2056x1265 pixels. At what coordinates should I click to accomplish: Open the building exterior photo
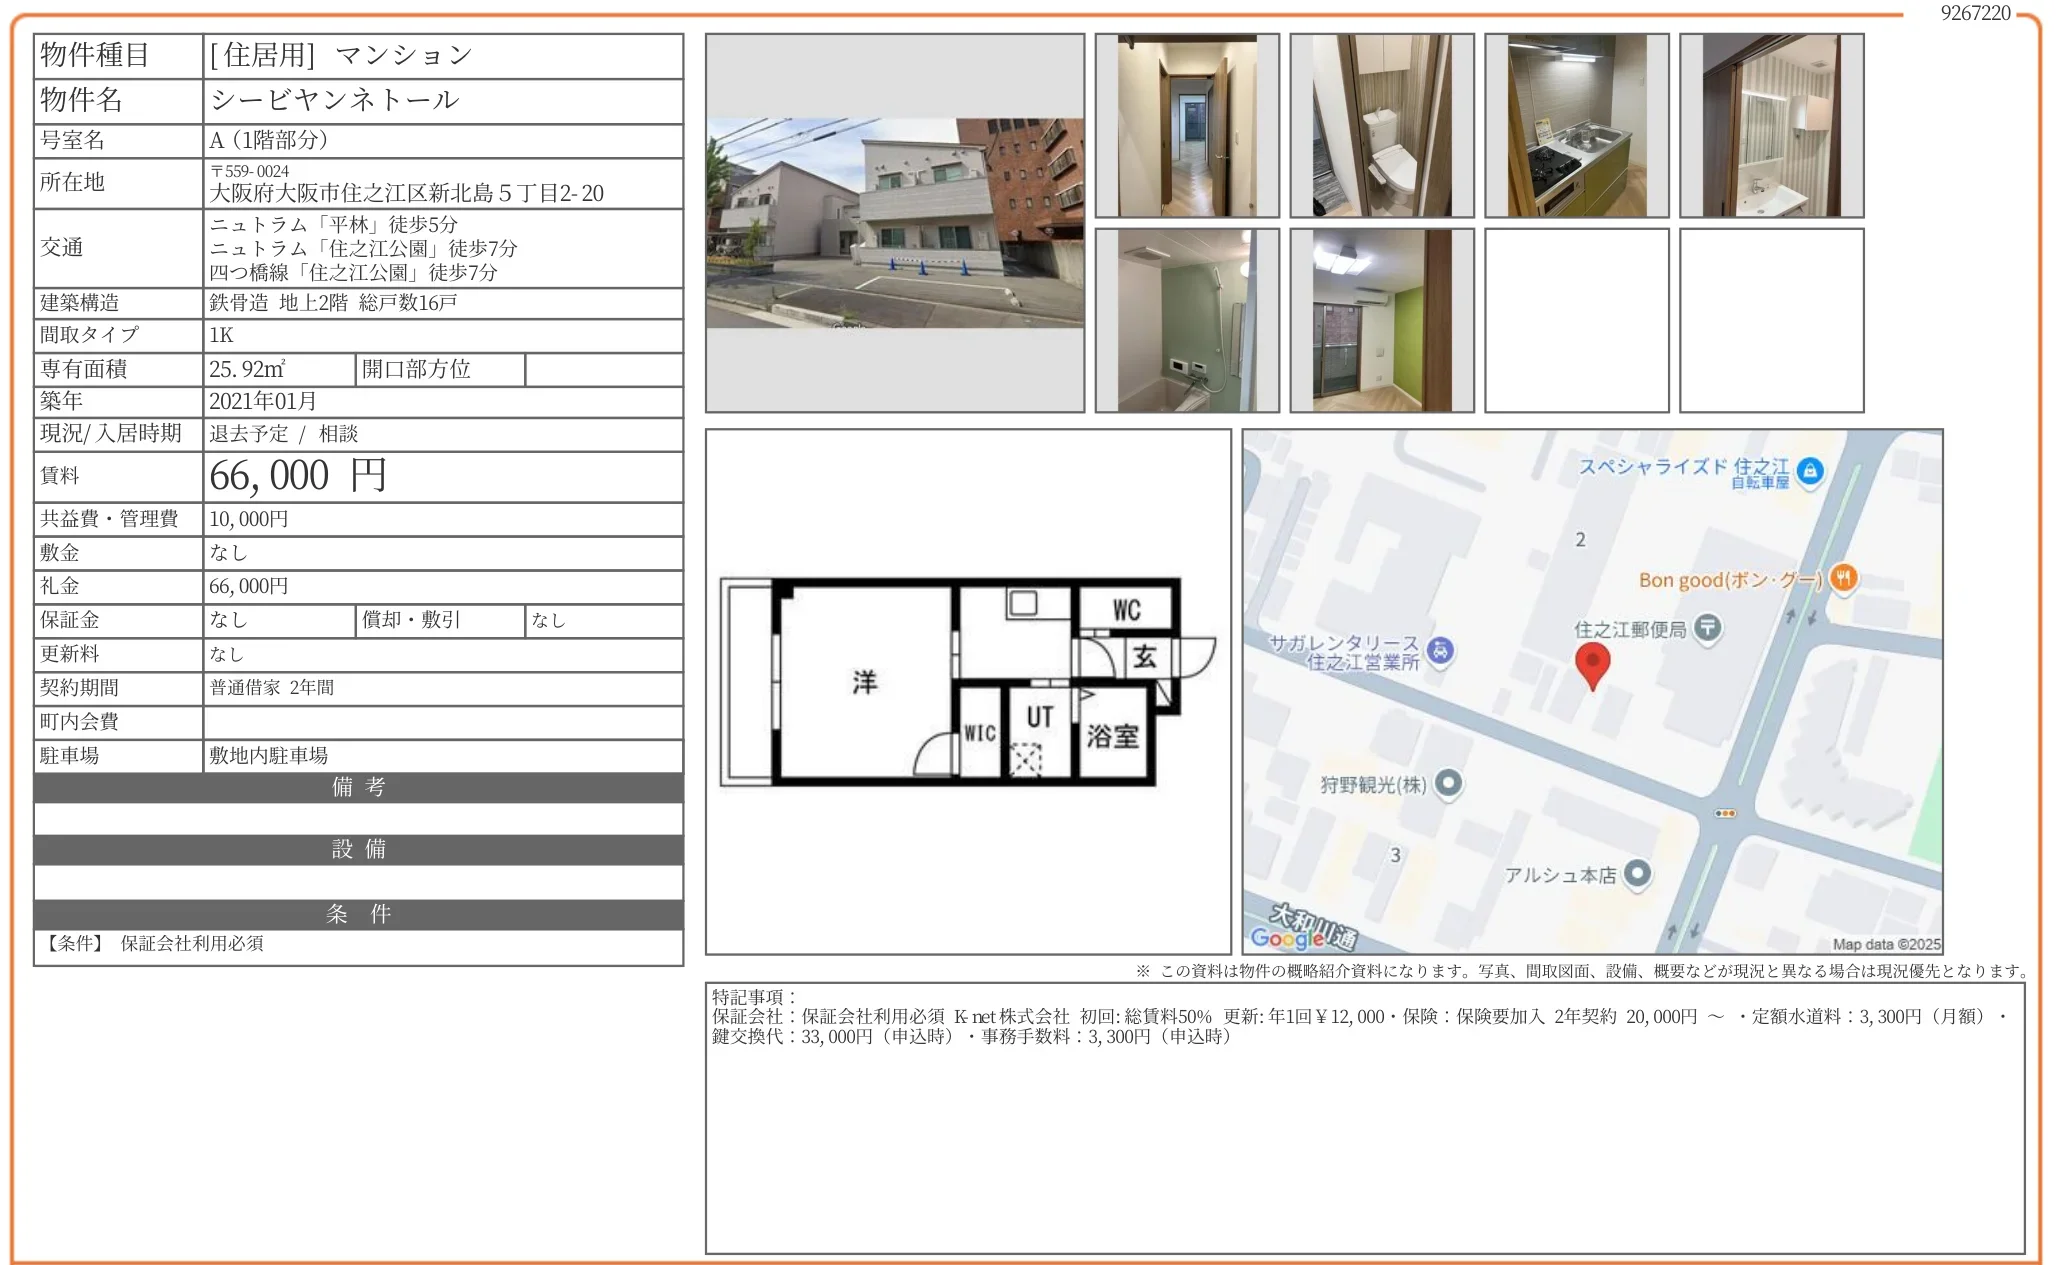coord(894,223)
